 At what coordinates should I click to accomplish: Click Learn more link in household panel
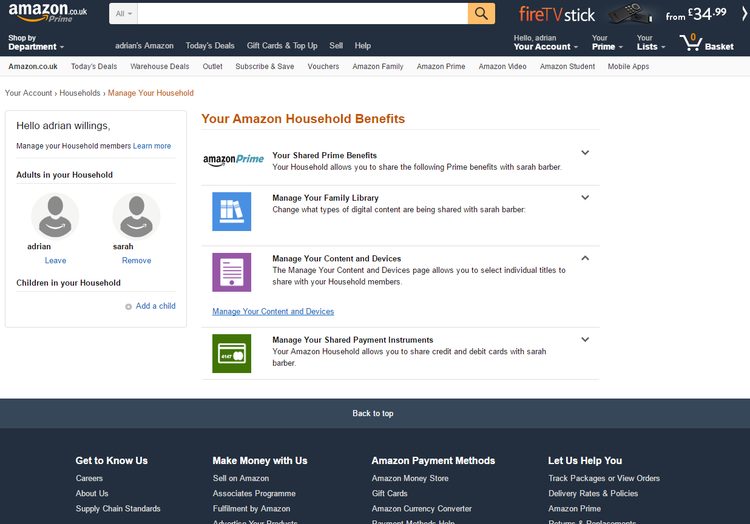tap(152, 146)
